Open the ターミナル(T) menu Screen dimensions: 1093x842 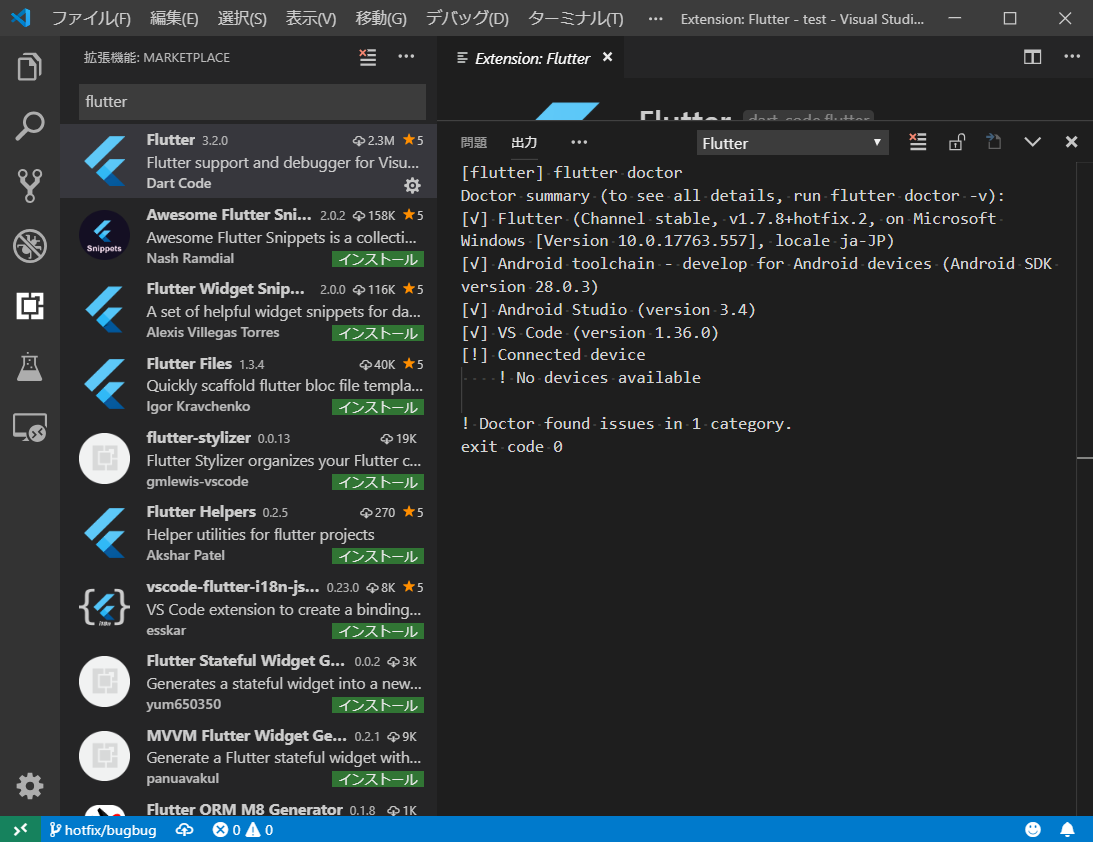click(x=576, y=19)
